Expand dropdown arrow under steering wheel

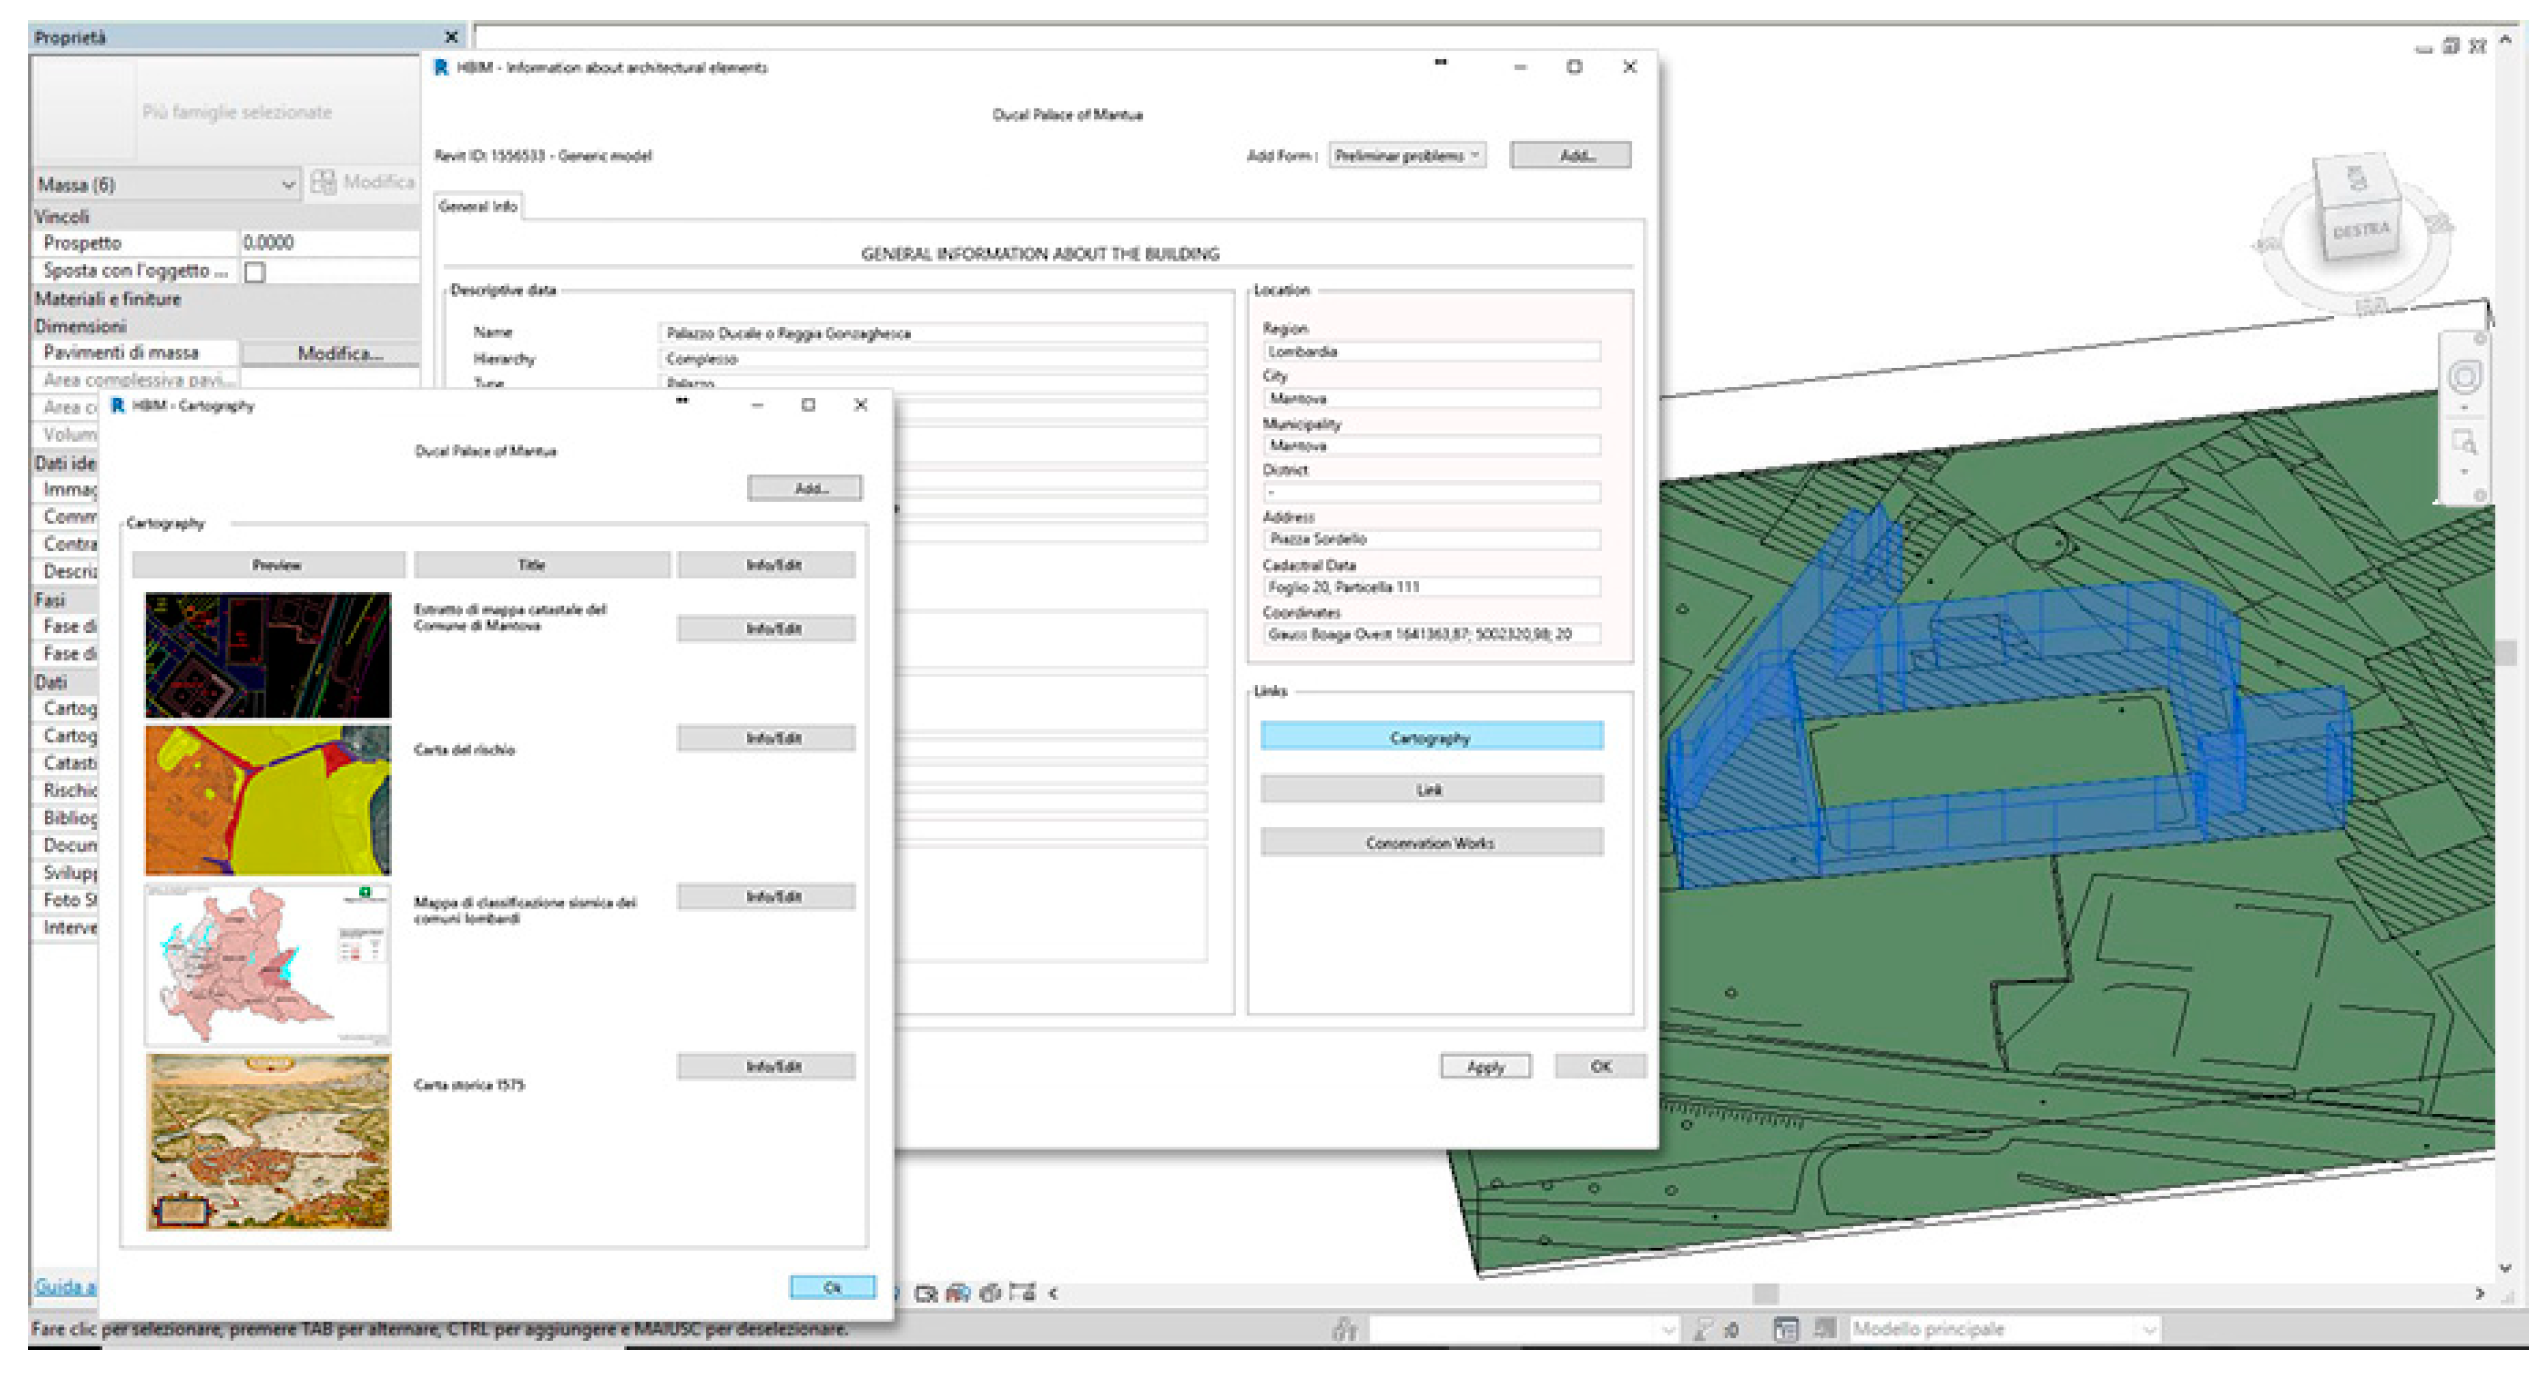[2464, 408]
